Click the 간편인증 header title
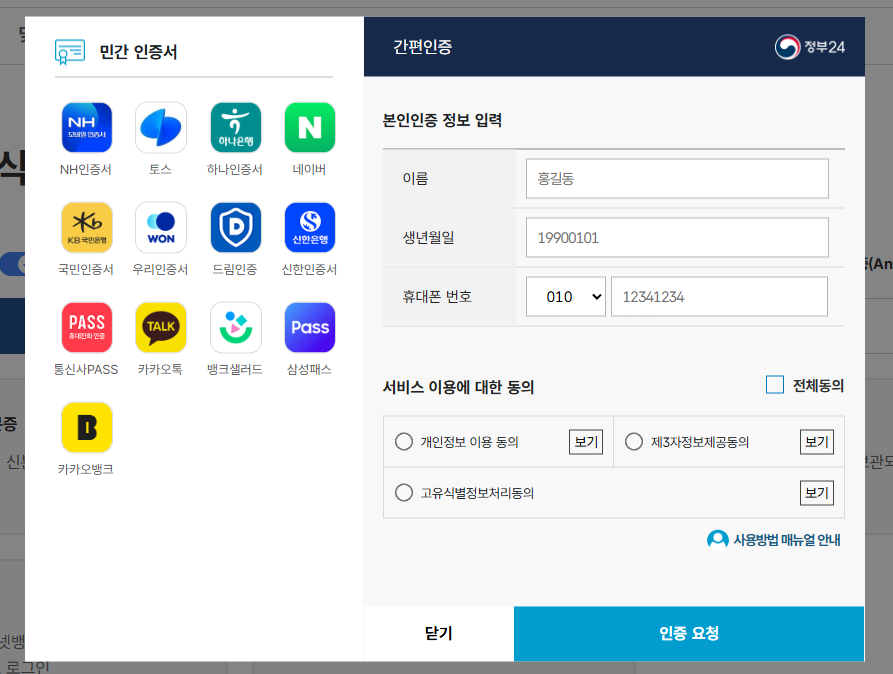893x674 pixels. 423,47
